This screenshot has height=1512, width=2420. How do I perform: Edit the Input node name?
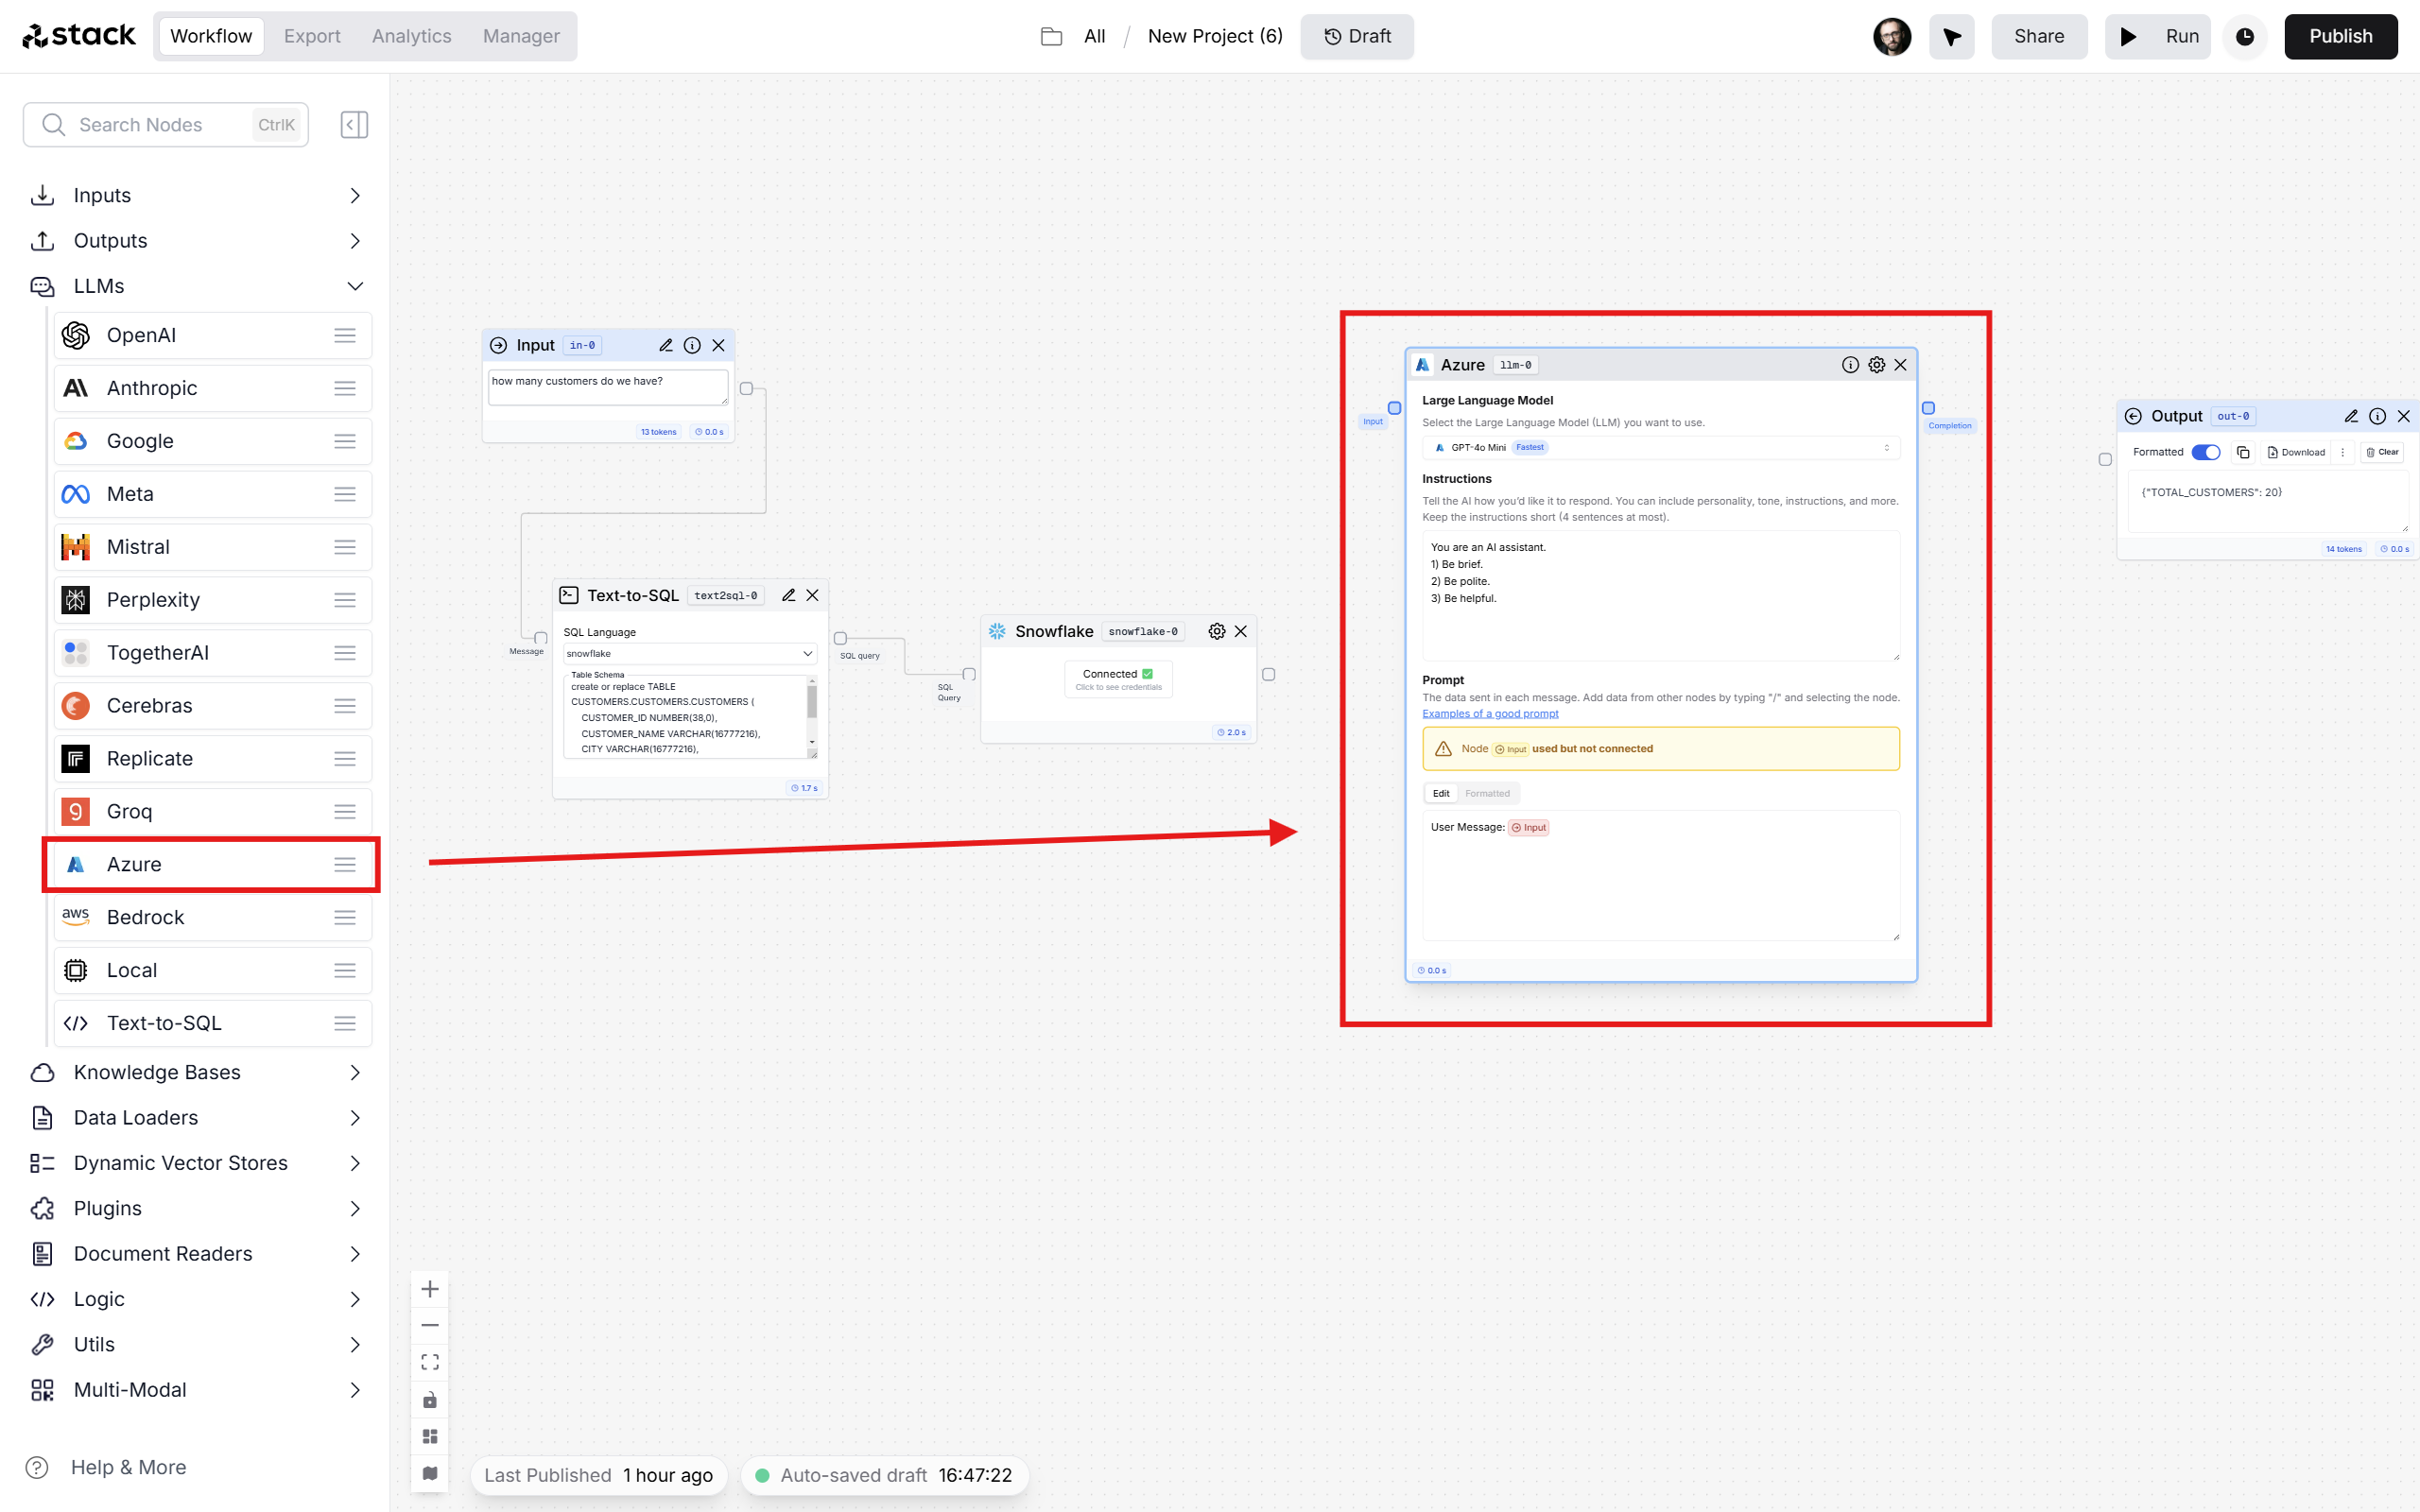666,345
